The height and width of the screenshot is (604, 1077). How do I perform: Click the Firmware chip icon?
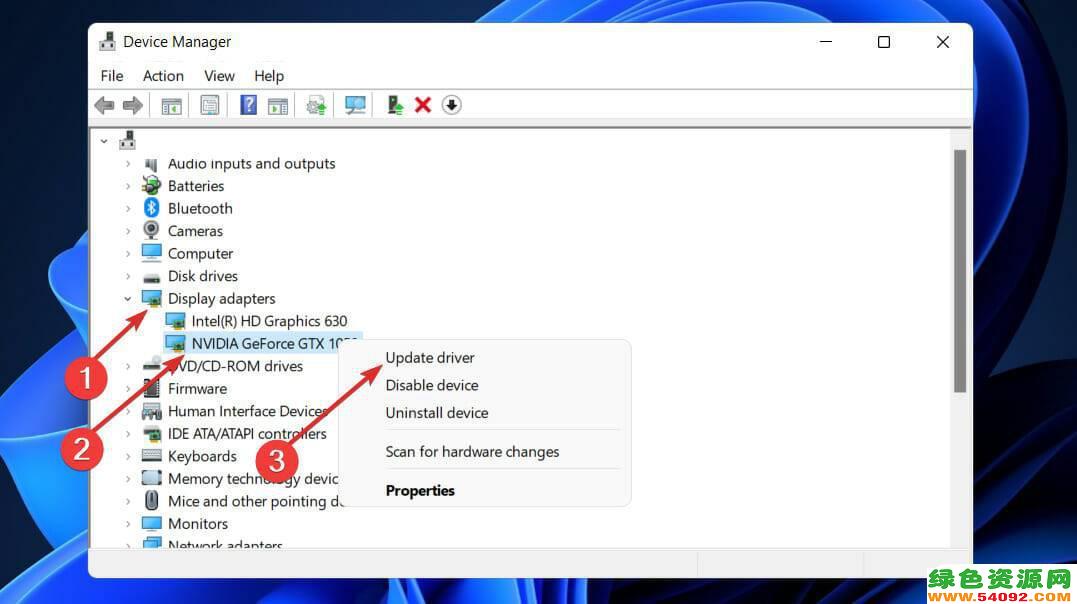(x=151, y=388)
